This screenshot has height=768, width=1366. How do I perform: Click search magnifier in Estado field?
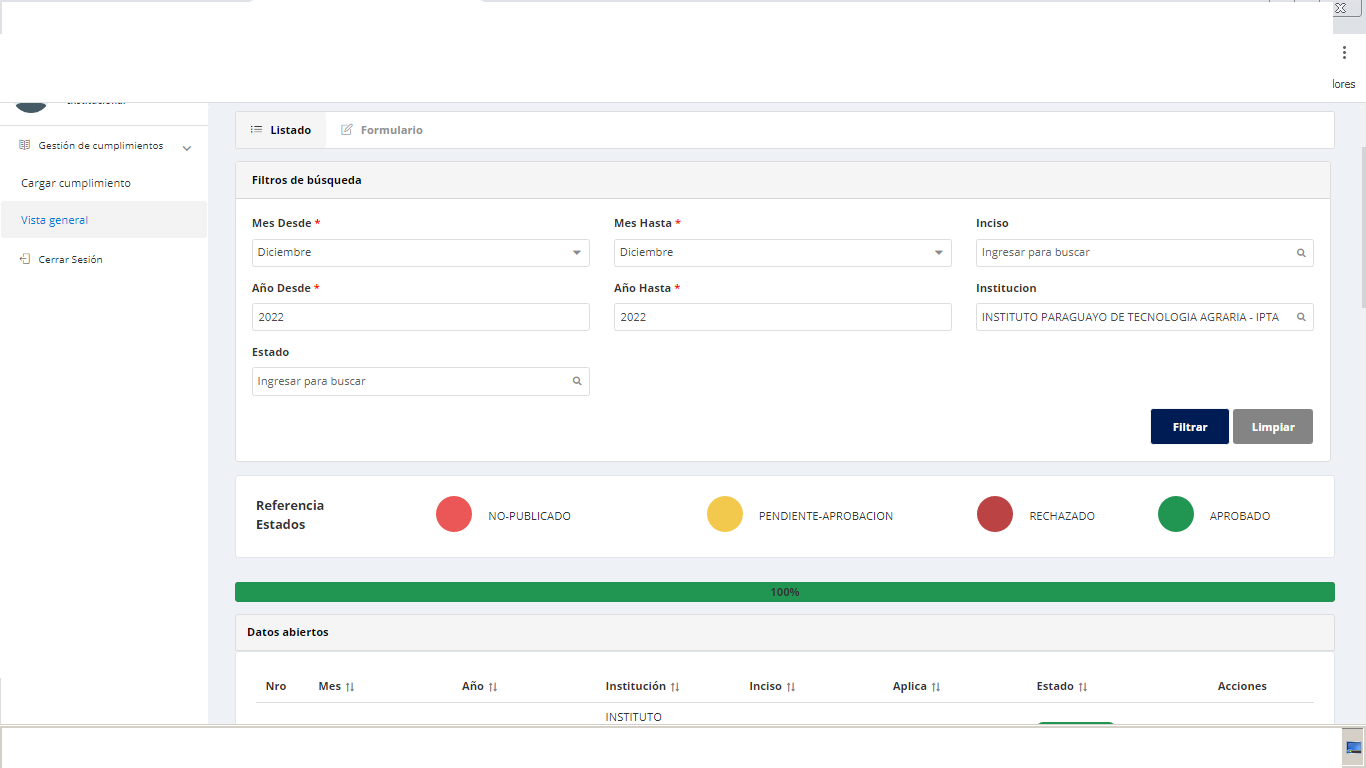click(x=577, y=381)
